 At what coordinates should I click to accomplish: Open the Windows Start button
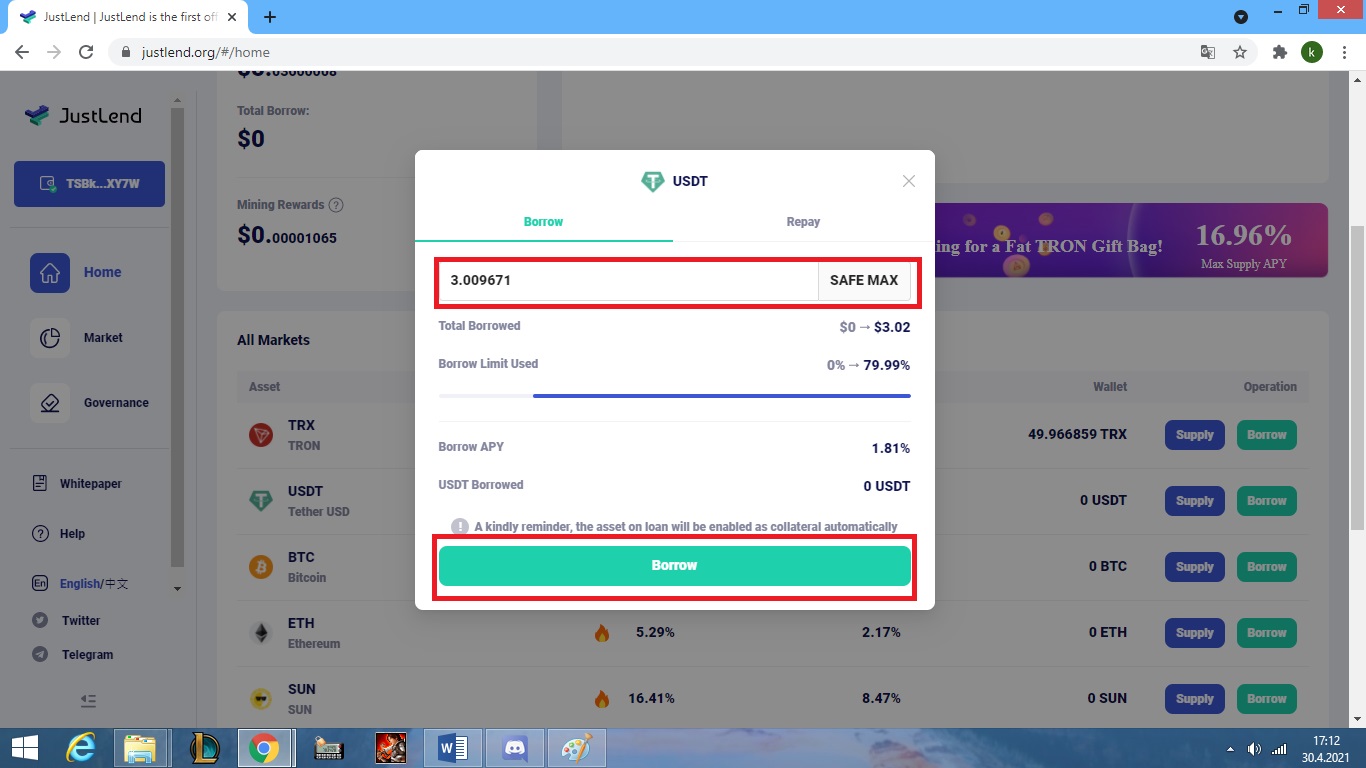[x=24, y=748]
